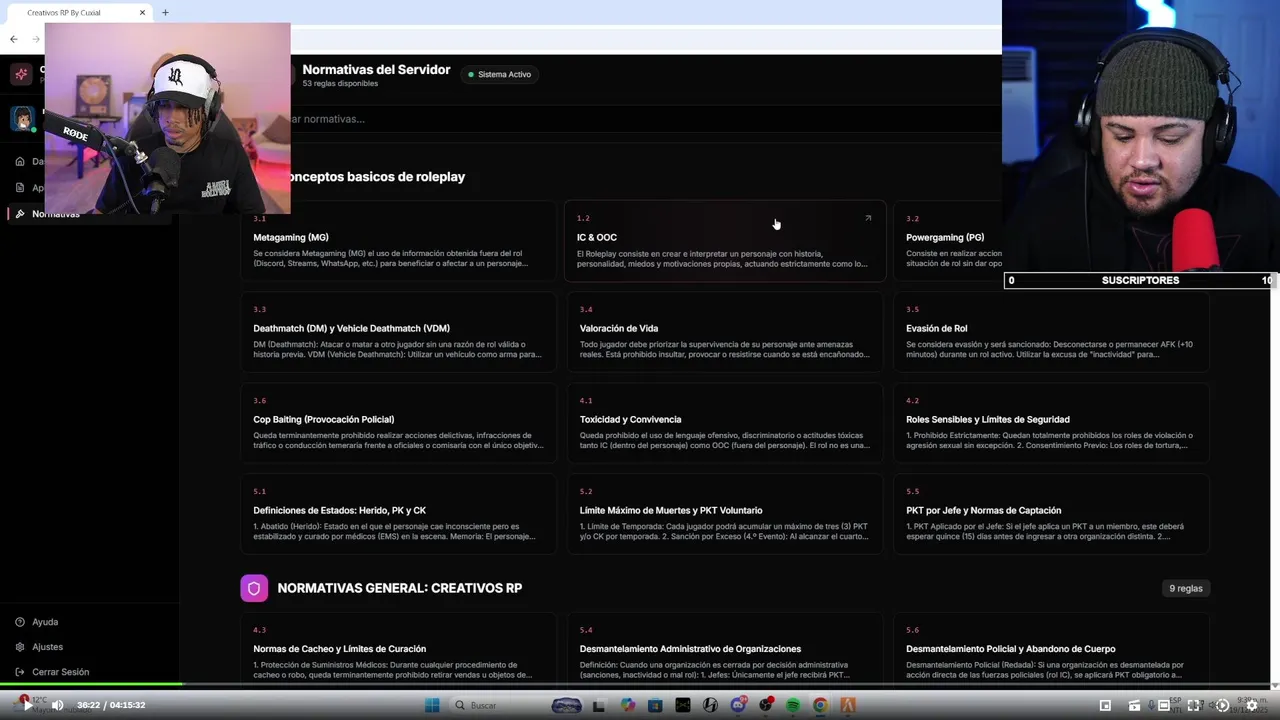The image size is (1280, 720).
Task: Click the Sistema Activo status badge
Action: [499, 74]
